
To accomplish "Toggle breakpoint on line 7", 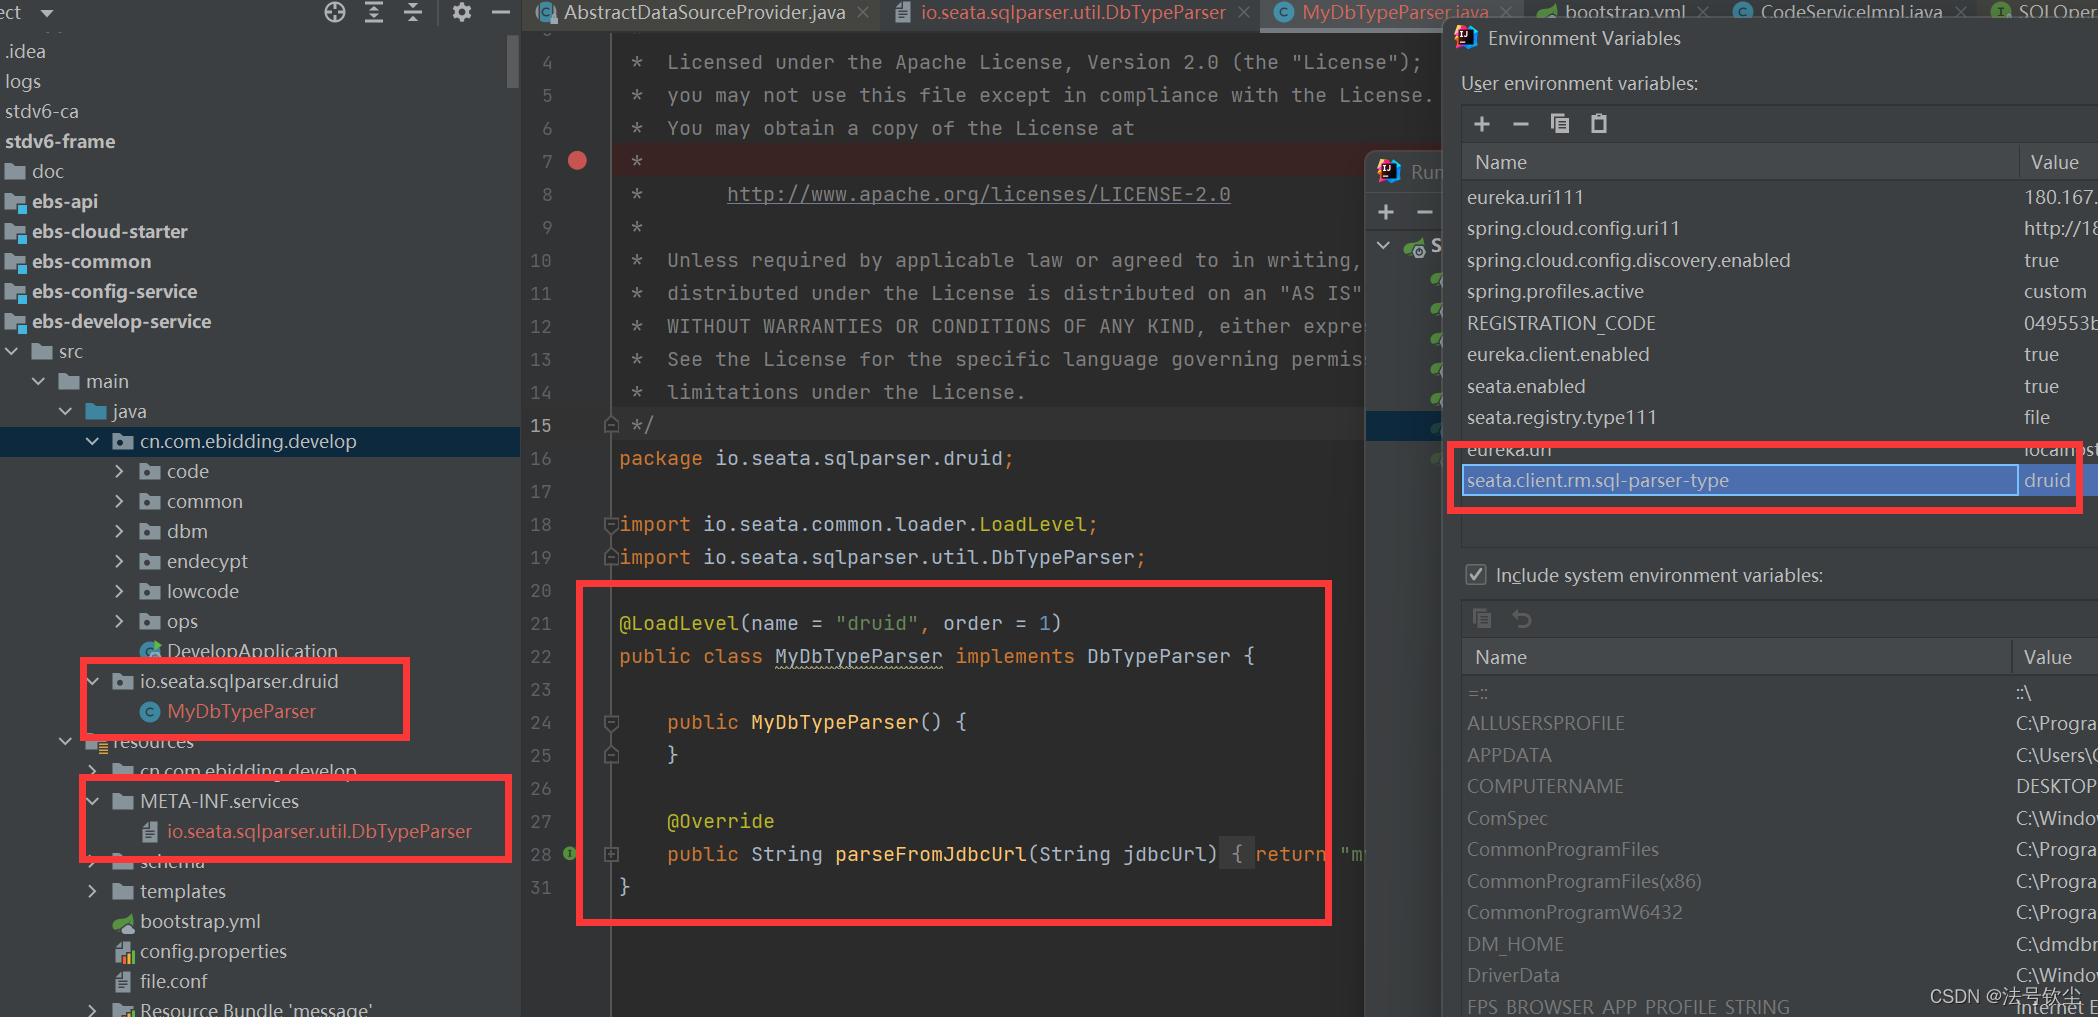I will 577,161.
